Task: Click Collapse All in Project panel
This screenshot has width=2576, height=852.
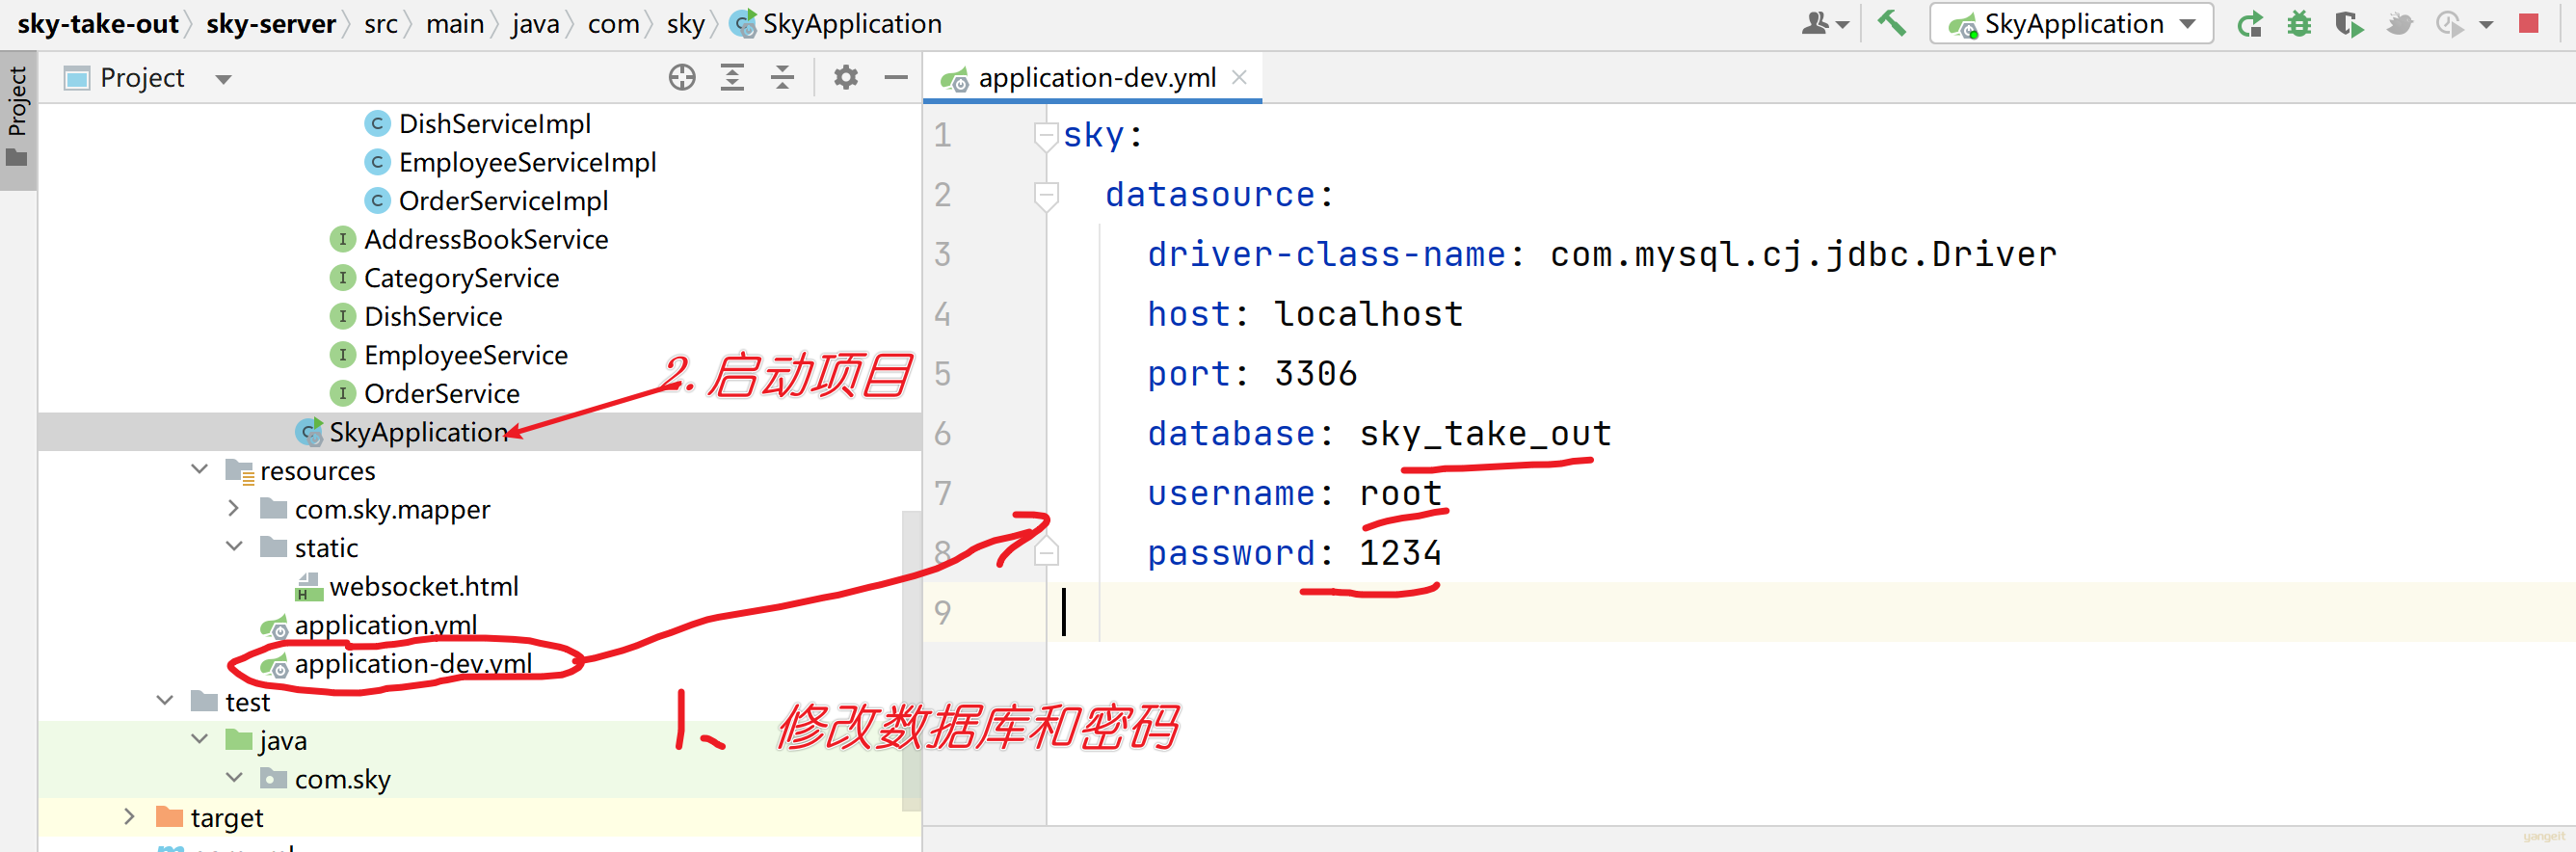Action: tap(782, 77)
